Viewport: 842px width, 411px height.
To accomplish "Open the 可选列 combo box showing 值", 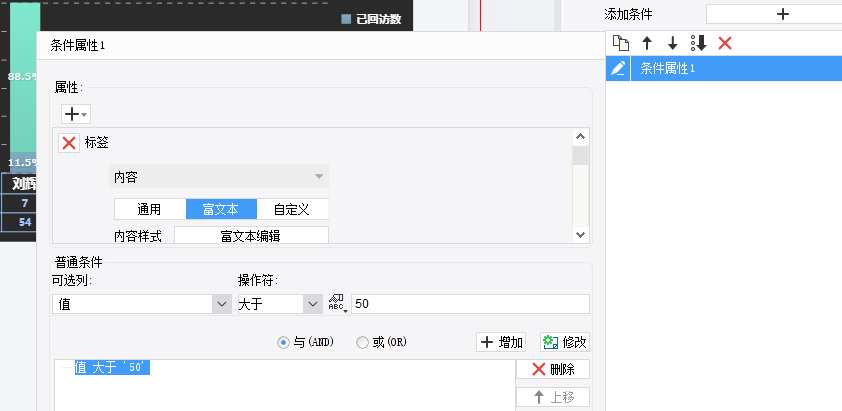I will [142, 304].
